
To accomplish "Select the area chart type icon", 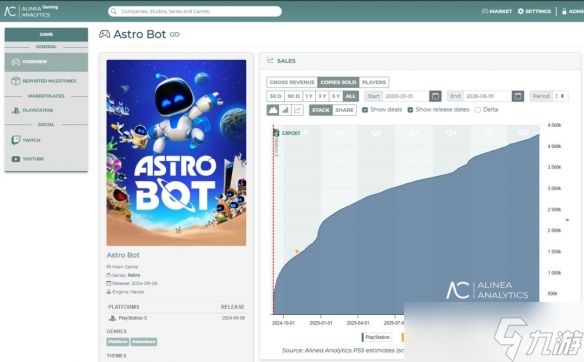I will (273, 110).
